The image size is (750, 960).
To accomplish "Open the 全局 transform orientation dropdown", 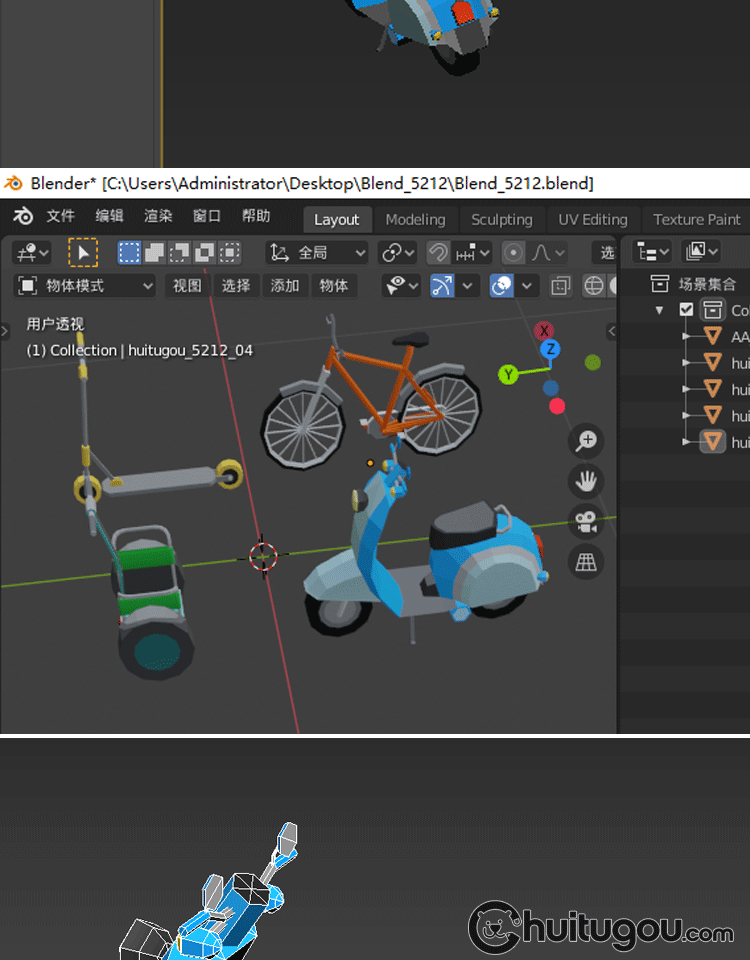I will tap(317, 252).
